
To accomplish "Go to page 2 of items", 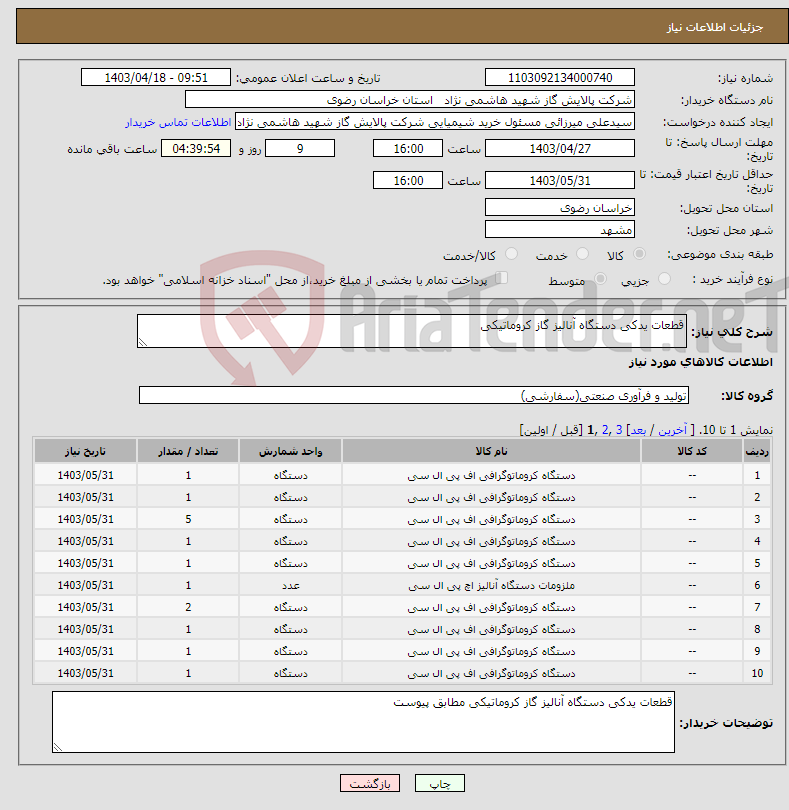I will coord(605,430).
